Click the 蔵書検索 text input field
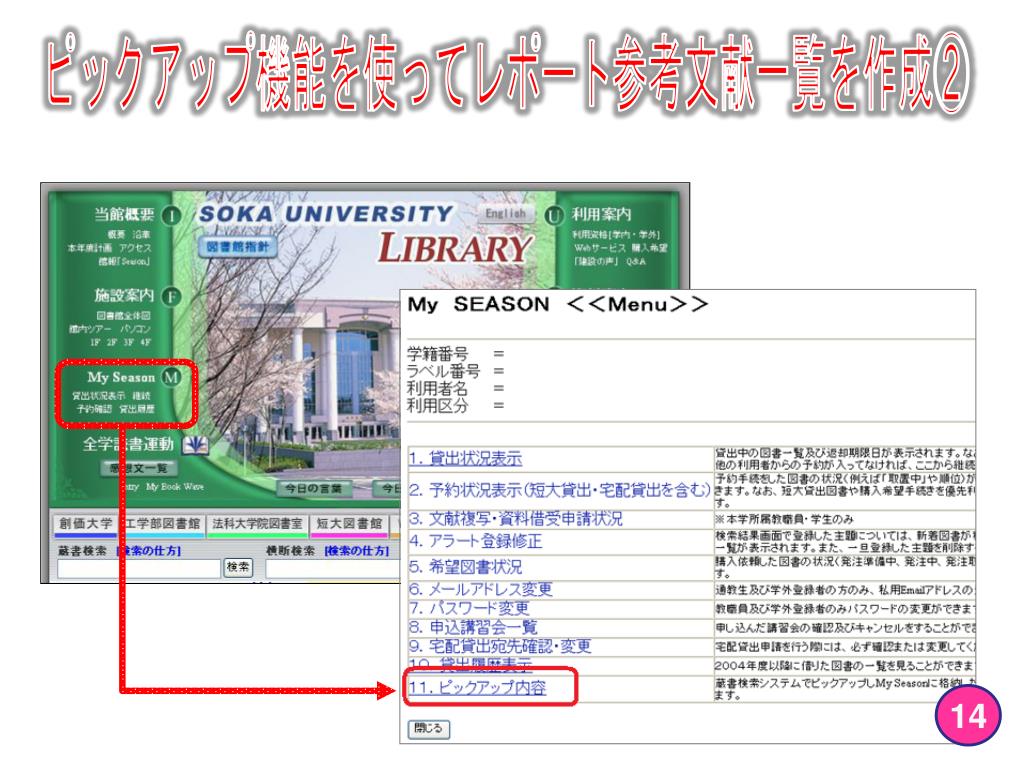 tap(138, 568)
